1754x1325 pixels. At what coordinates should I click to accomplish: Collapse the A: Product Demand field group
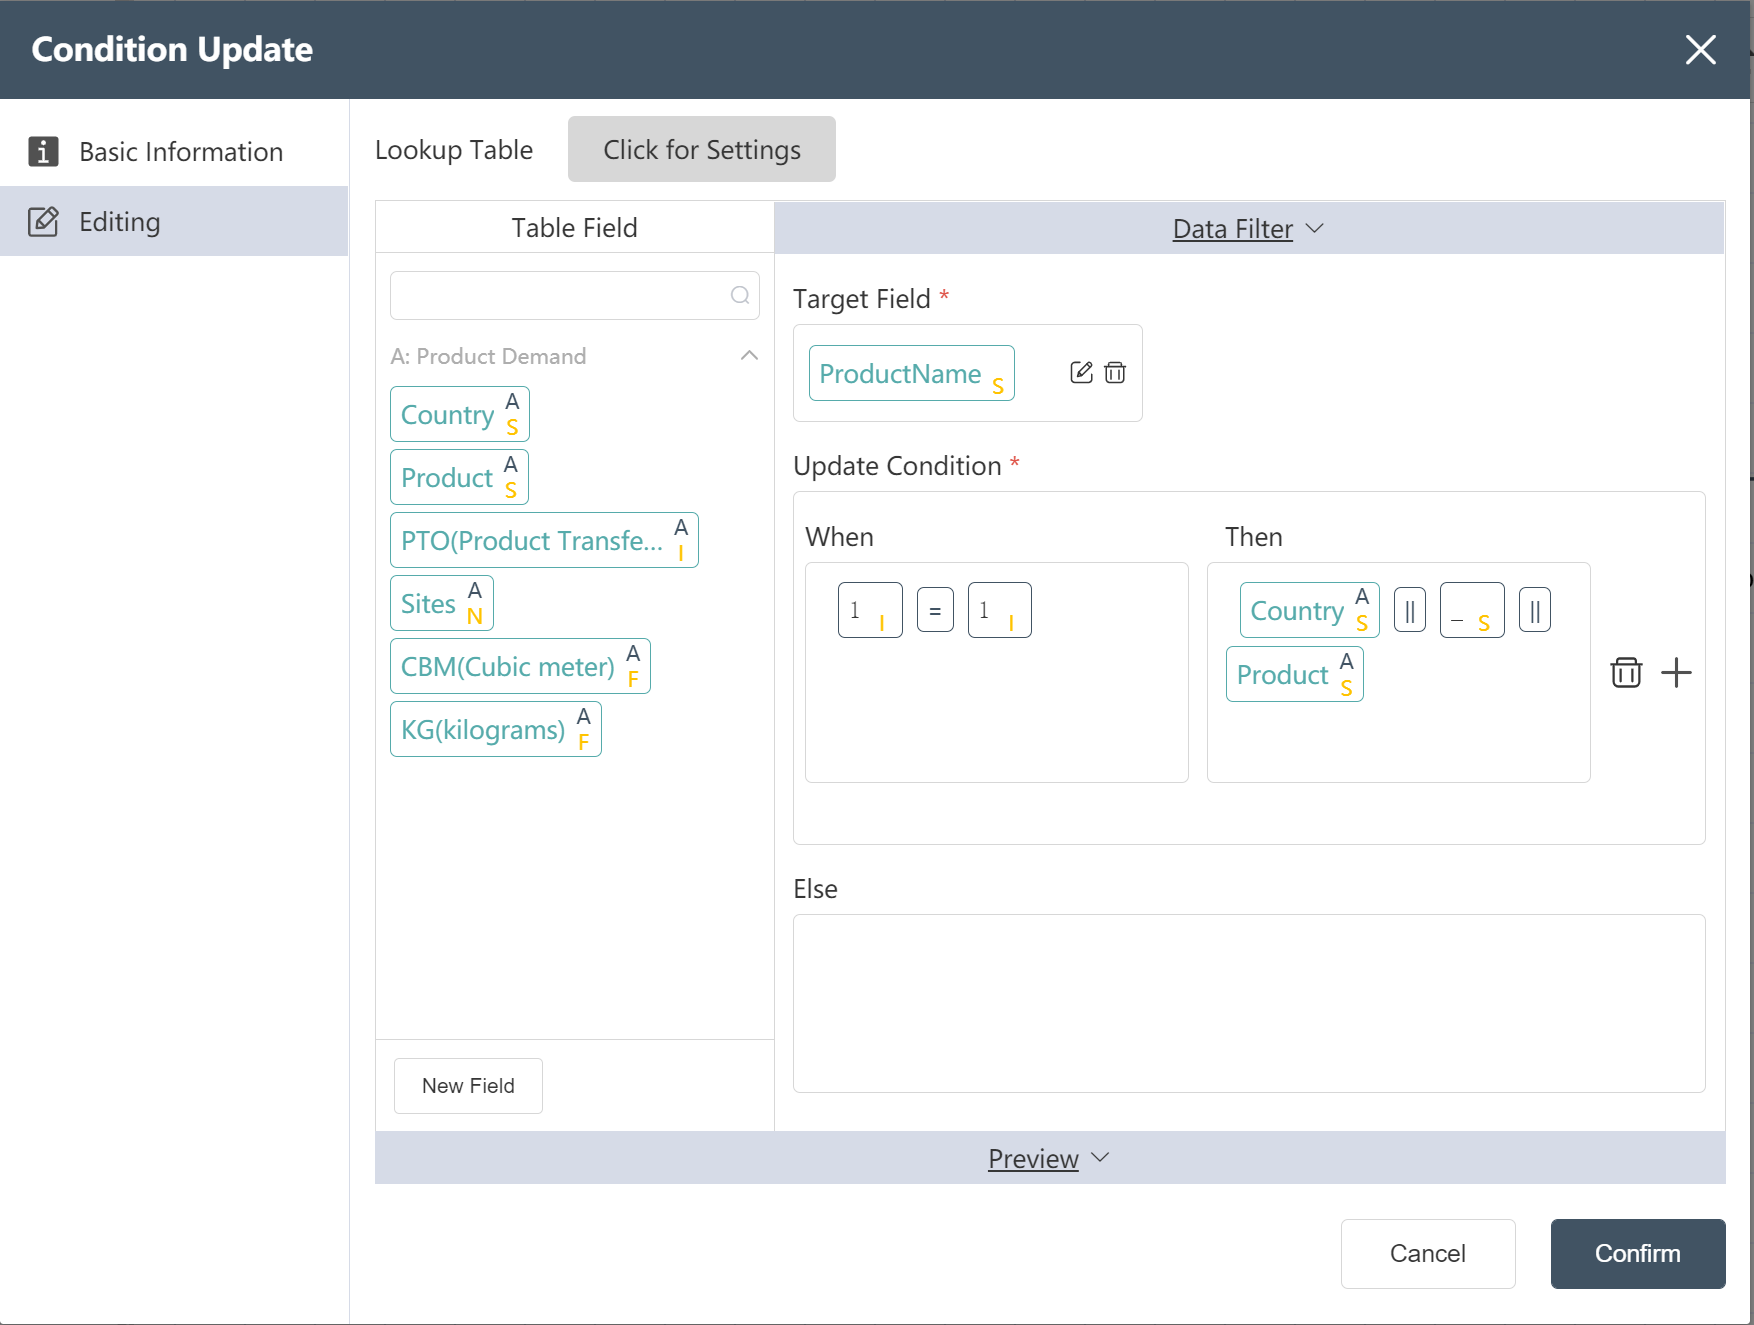[749, 356]
